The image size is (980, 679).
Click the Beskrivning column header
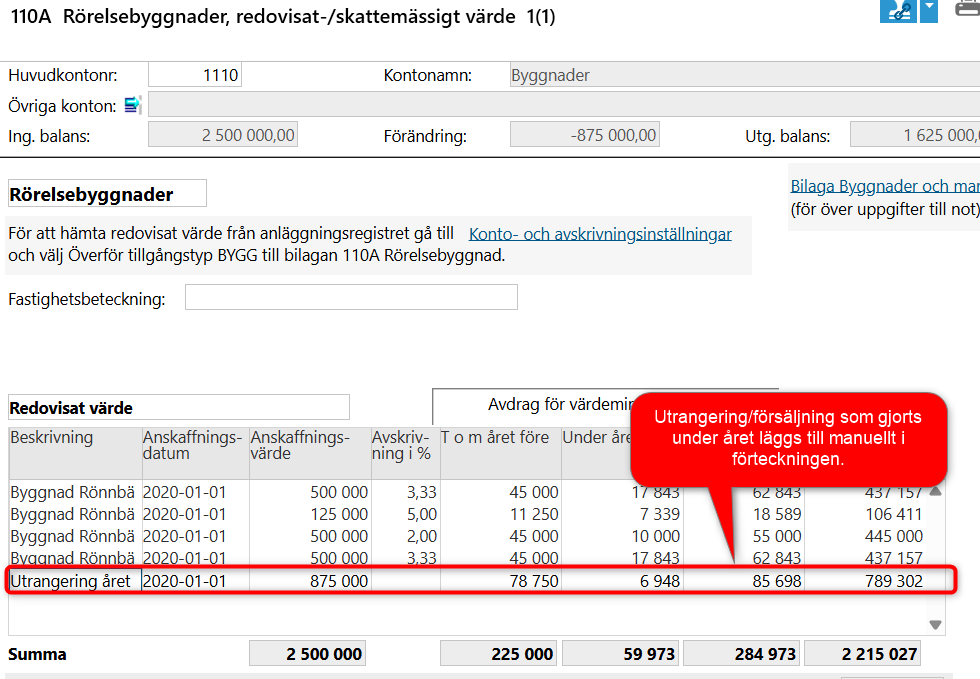point(76,454)
